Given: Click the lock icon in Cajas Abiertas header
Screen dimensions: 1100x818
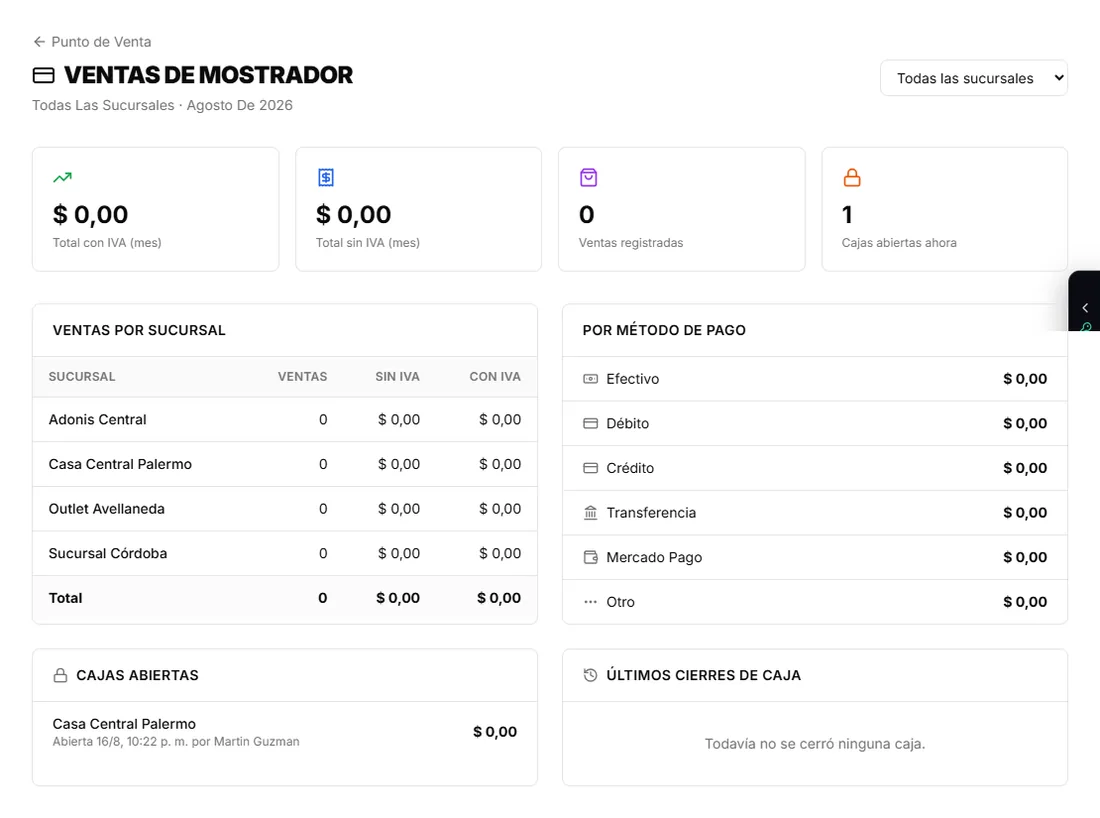Looking at the screenshot, I should [60, 675].
